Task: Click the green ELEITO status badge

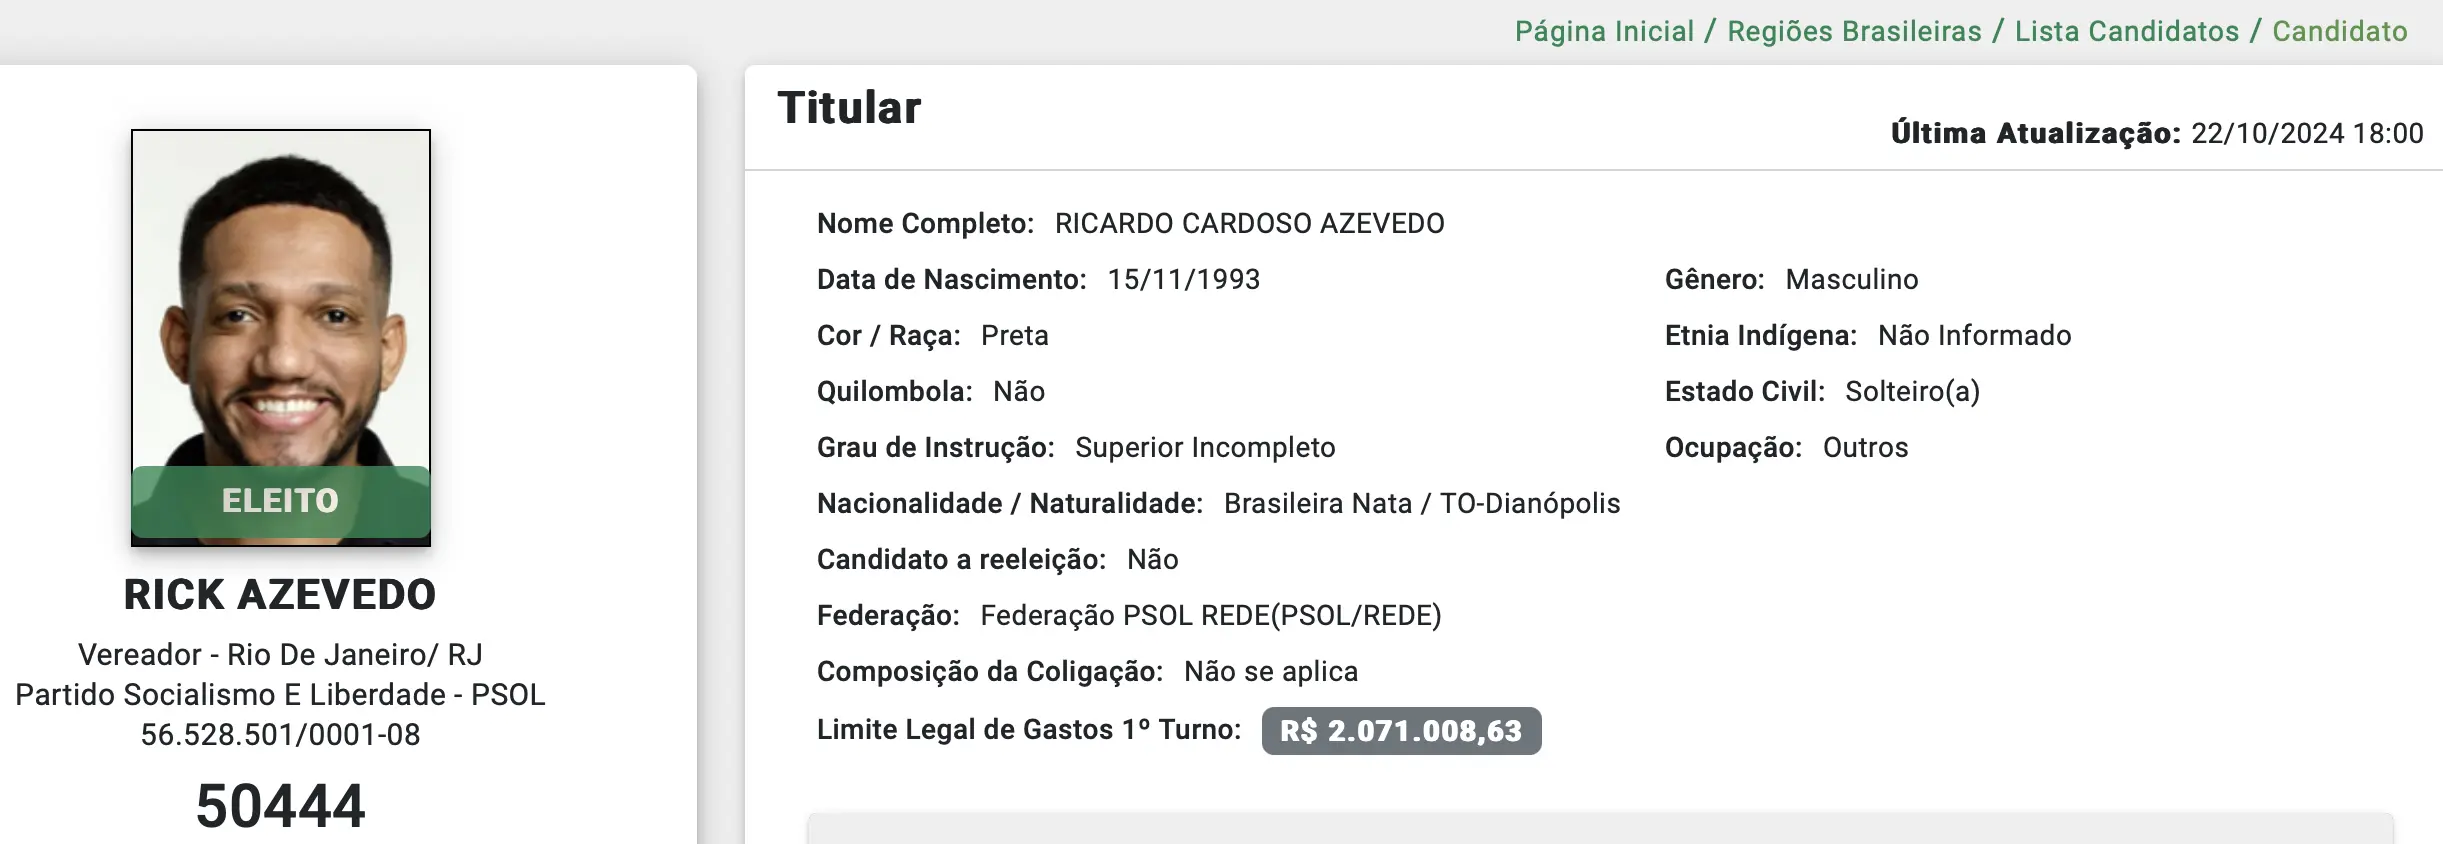Action: click(281, 501)
